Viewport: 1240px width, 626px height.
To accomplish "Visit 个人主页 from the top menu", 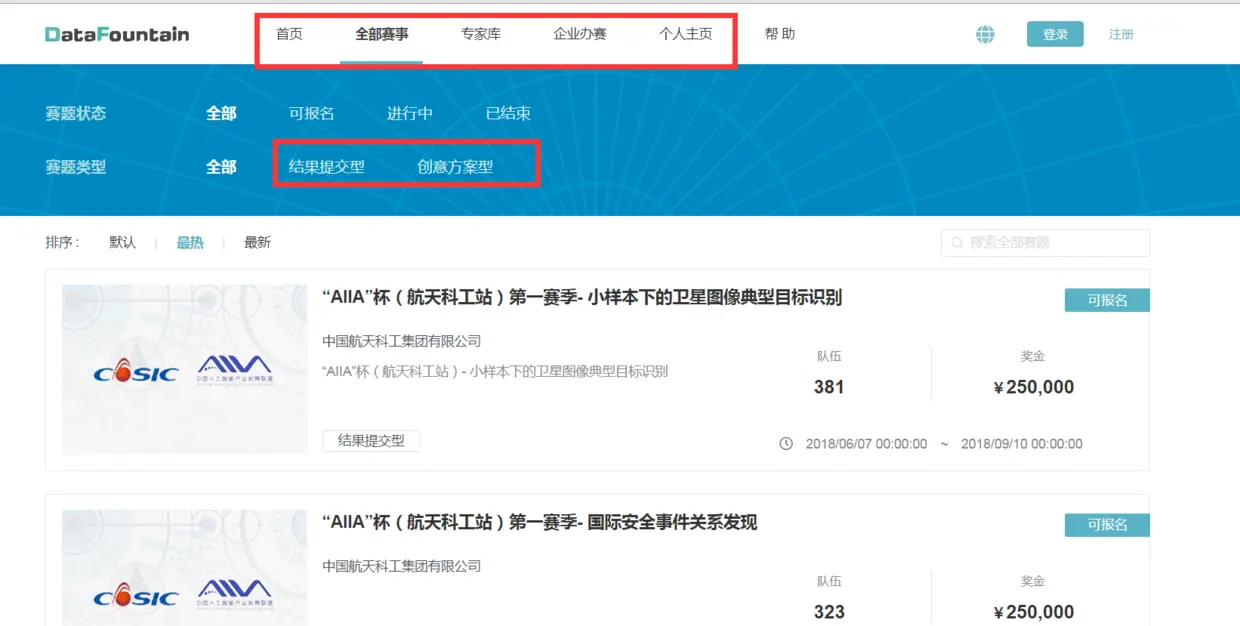I will 686,34.
